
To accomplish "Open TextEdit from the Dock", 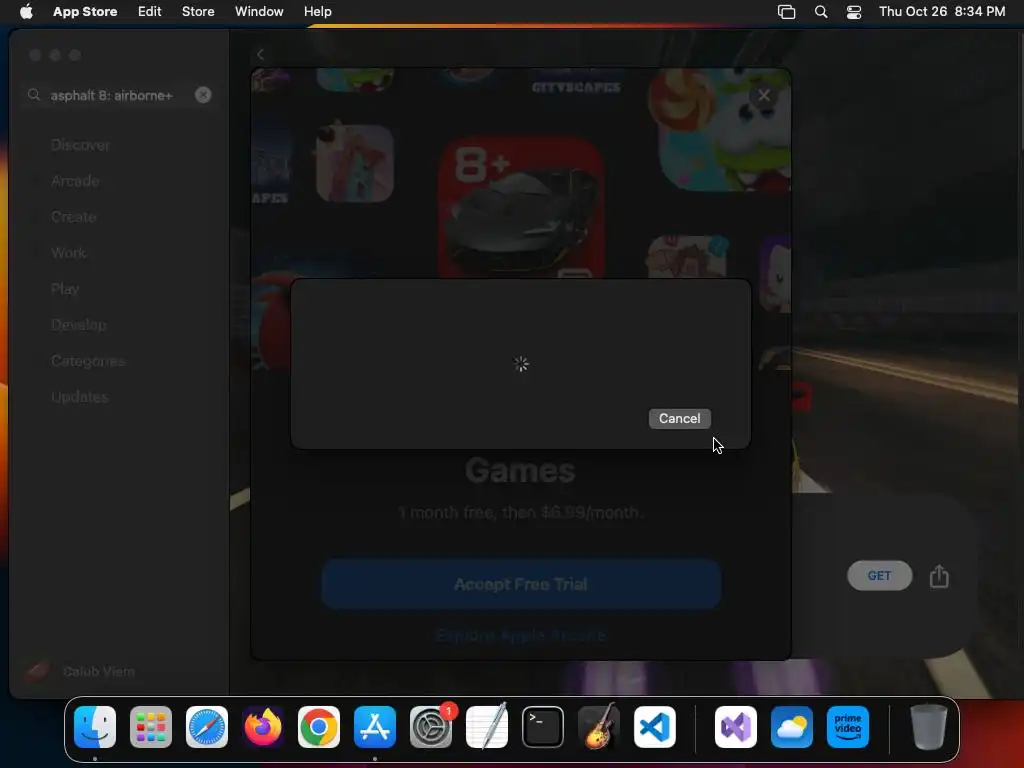I will point(487,727).
